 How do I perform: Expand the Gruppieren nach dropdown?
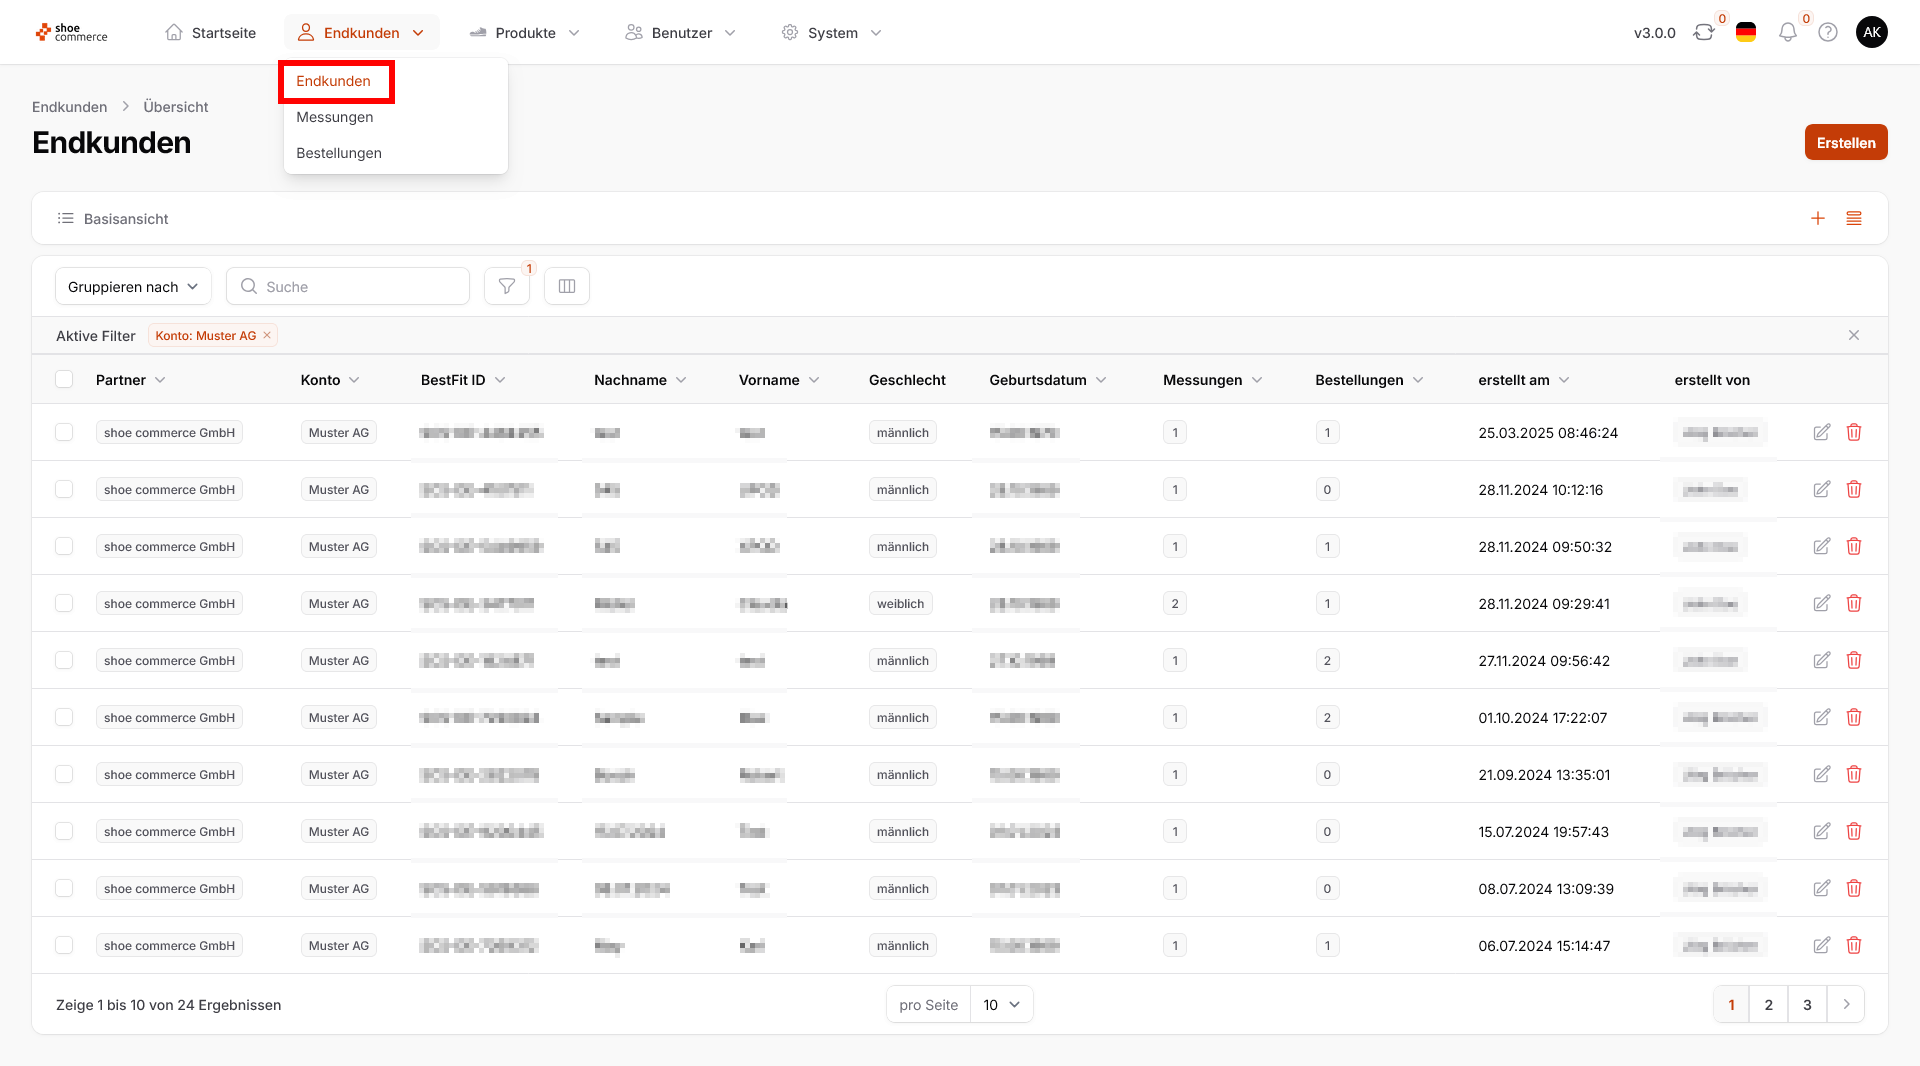(x=133, y=287)
